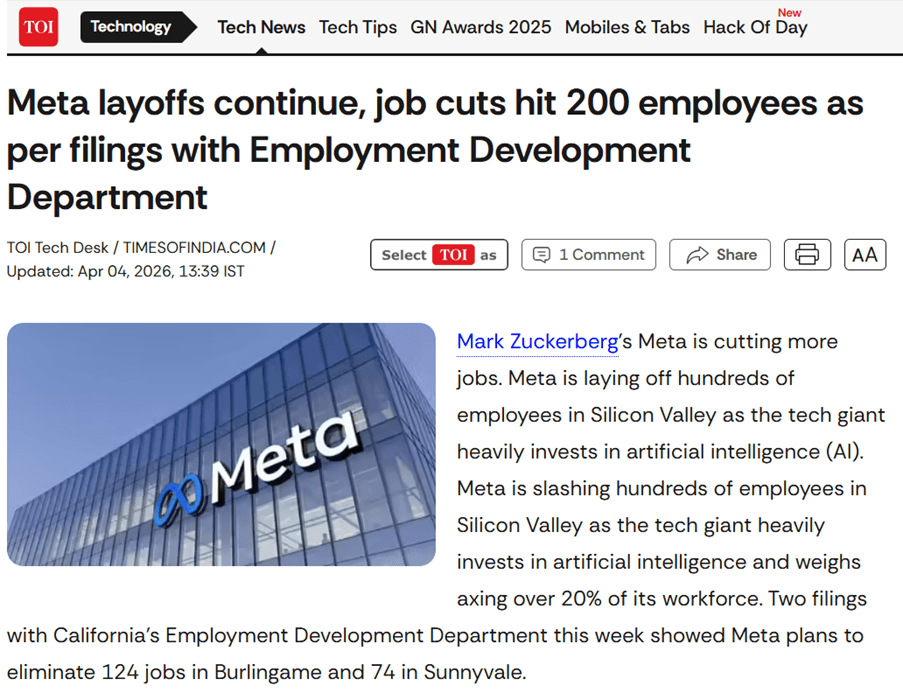
Task: Open the TOI red logo homepage
Action: tap(38, 26)
